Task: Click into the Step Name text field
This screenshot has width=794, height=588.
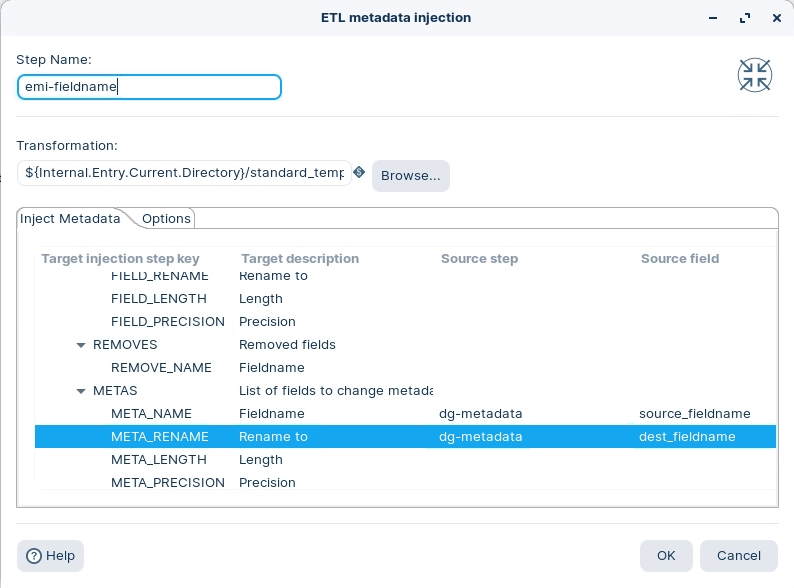Action: pos(149,87)
